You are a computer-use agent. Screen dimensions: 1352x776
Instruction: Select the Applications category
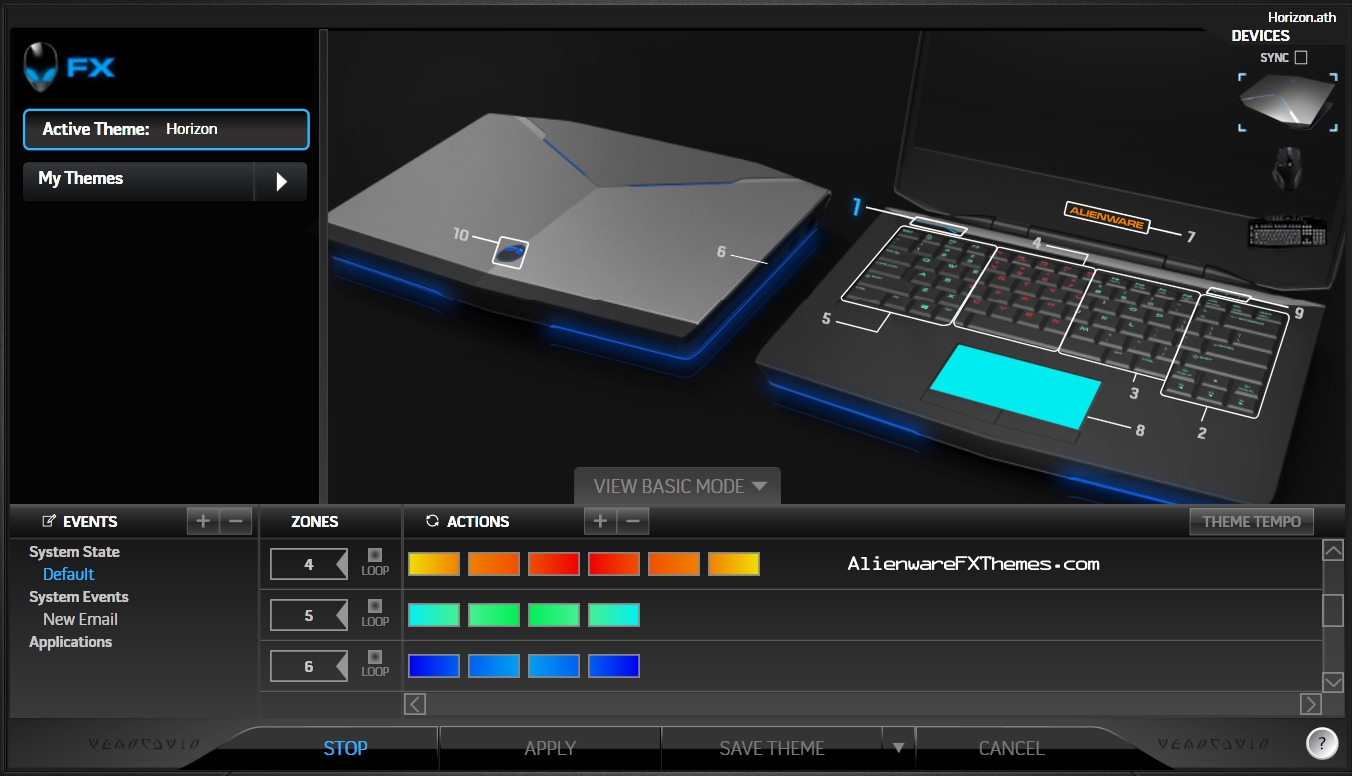tap(70, 642)
